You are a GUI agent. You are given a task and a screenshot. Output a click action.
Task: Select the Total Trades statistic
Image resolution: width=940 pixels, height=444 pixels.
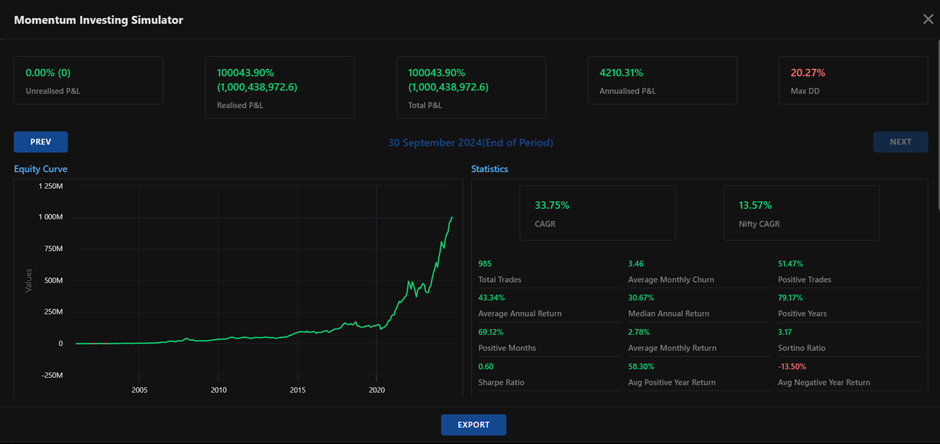point(502,272)
